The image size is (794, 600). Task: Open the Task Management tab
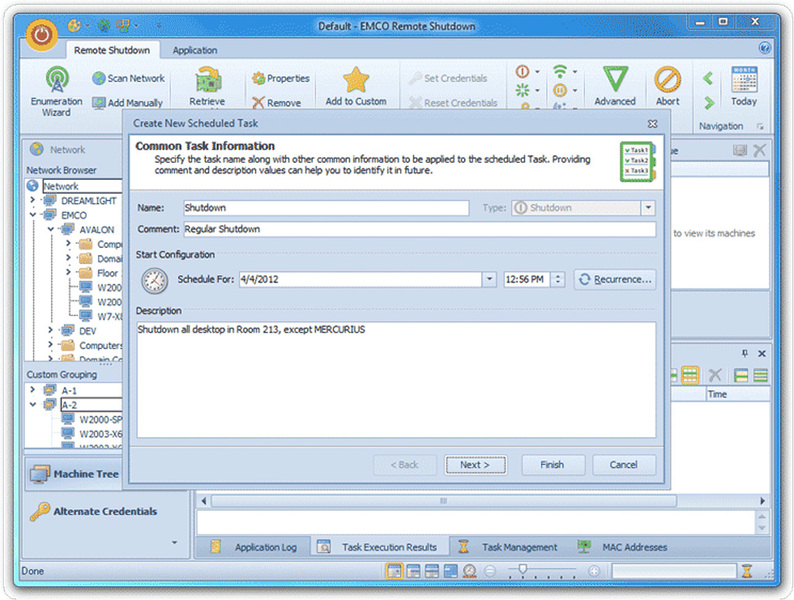[508, 547]
